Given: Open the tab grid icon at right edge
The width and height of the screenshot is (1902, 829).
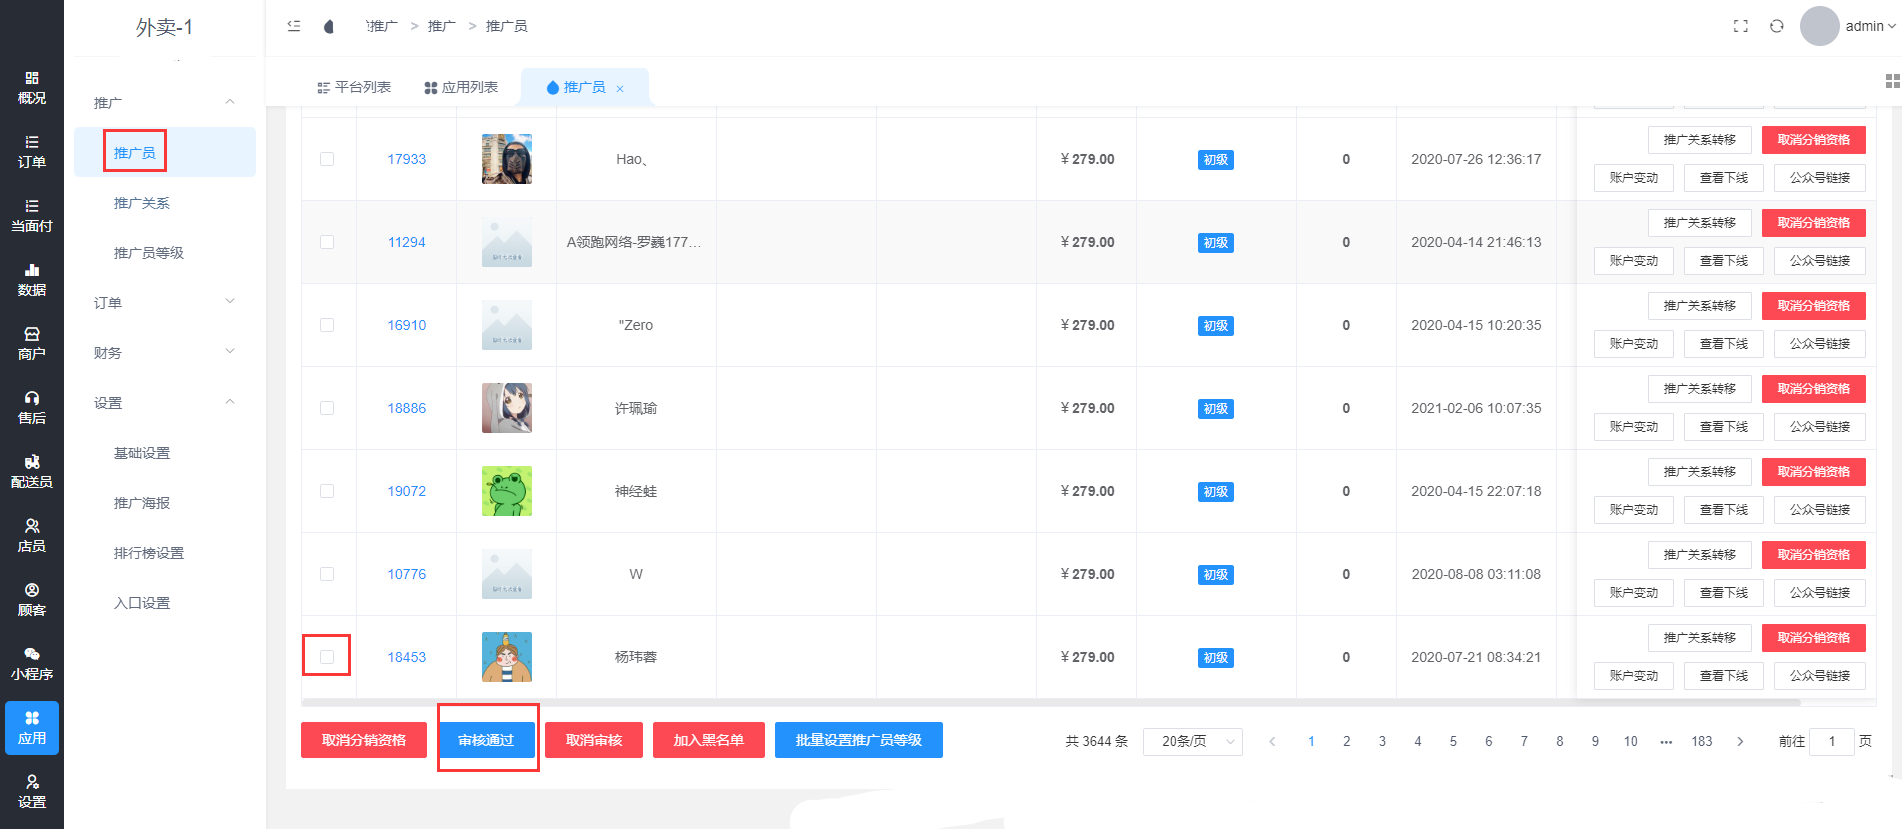Looking at the screenshot, I should click(x=1892, y=81).
